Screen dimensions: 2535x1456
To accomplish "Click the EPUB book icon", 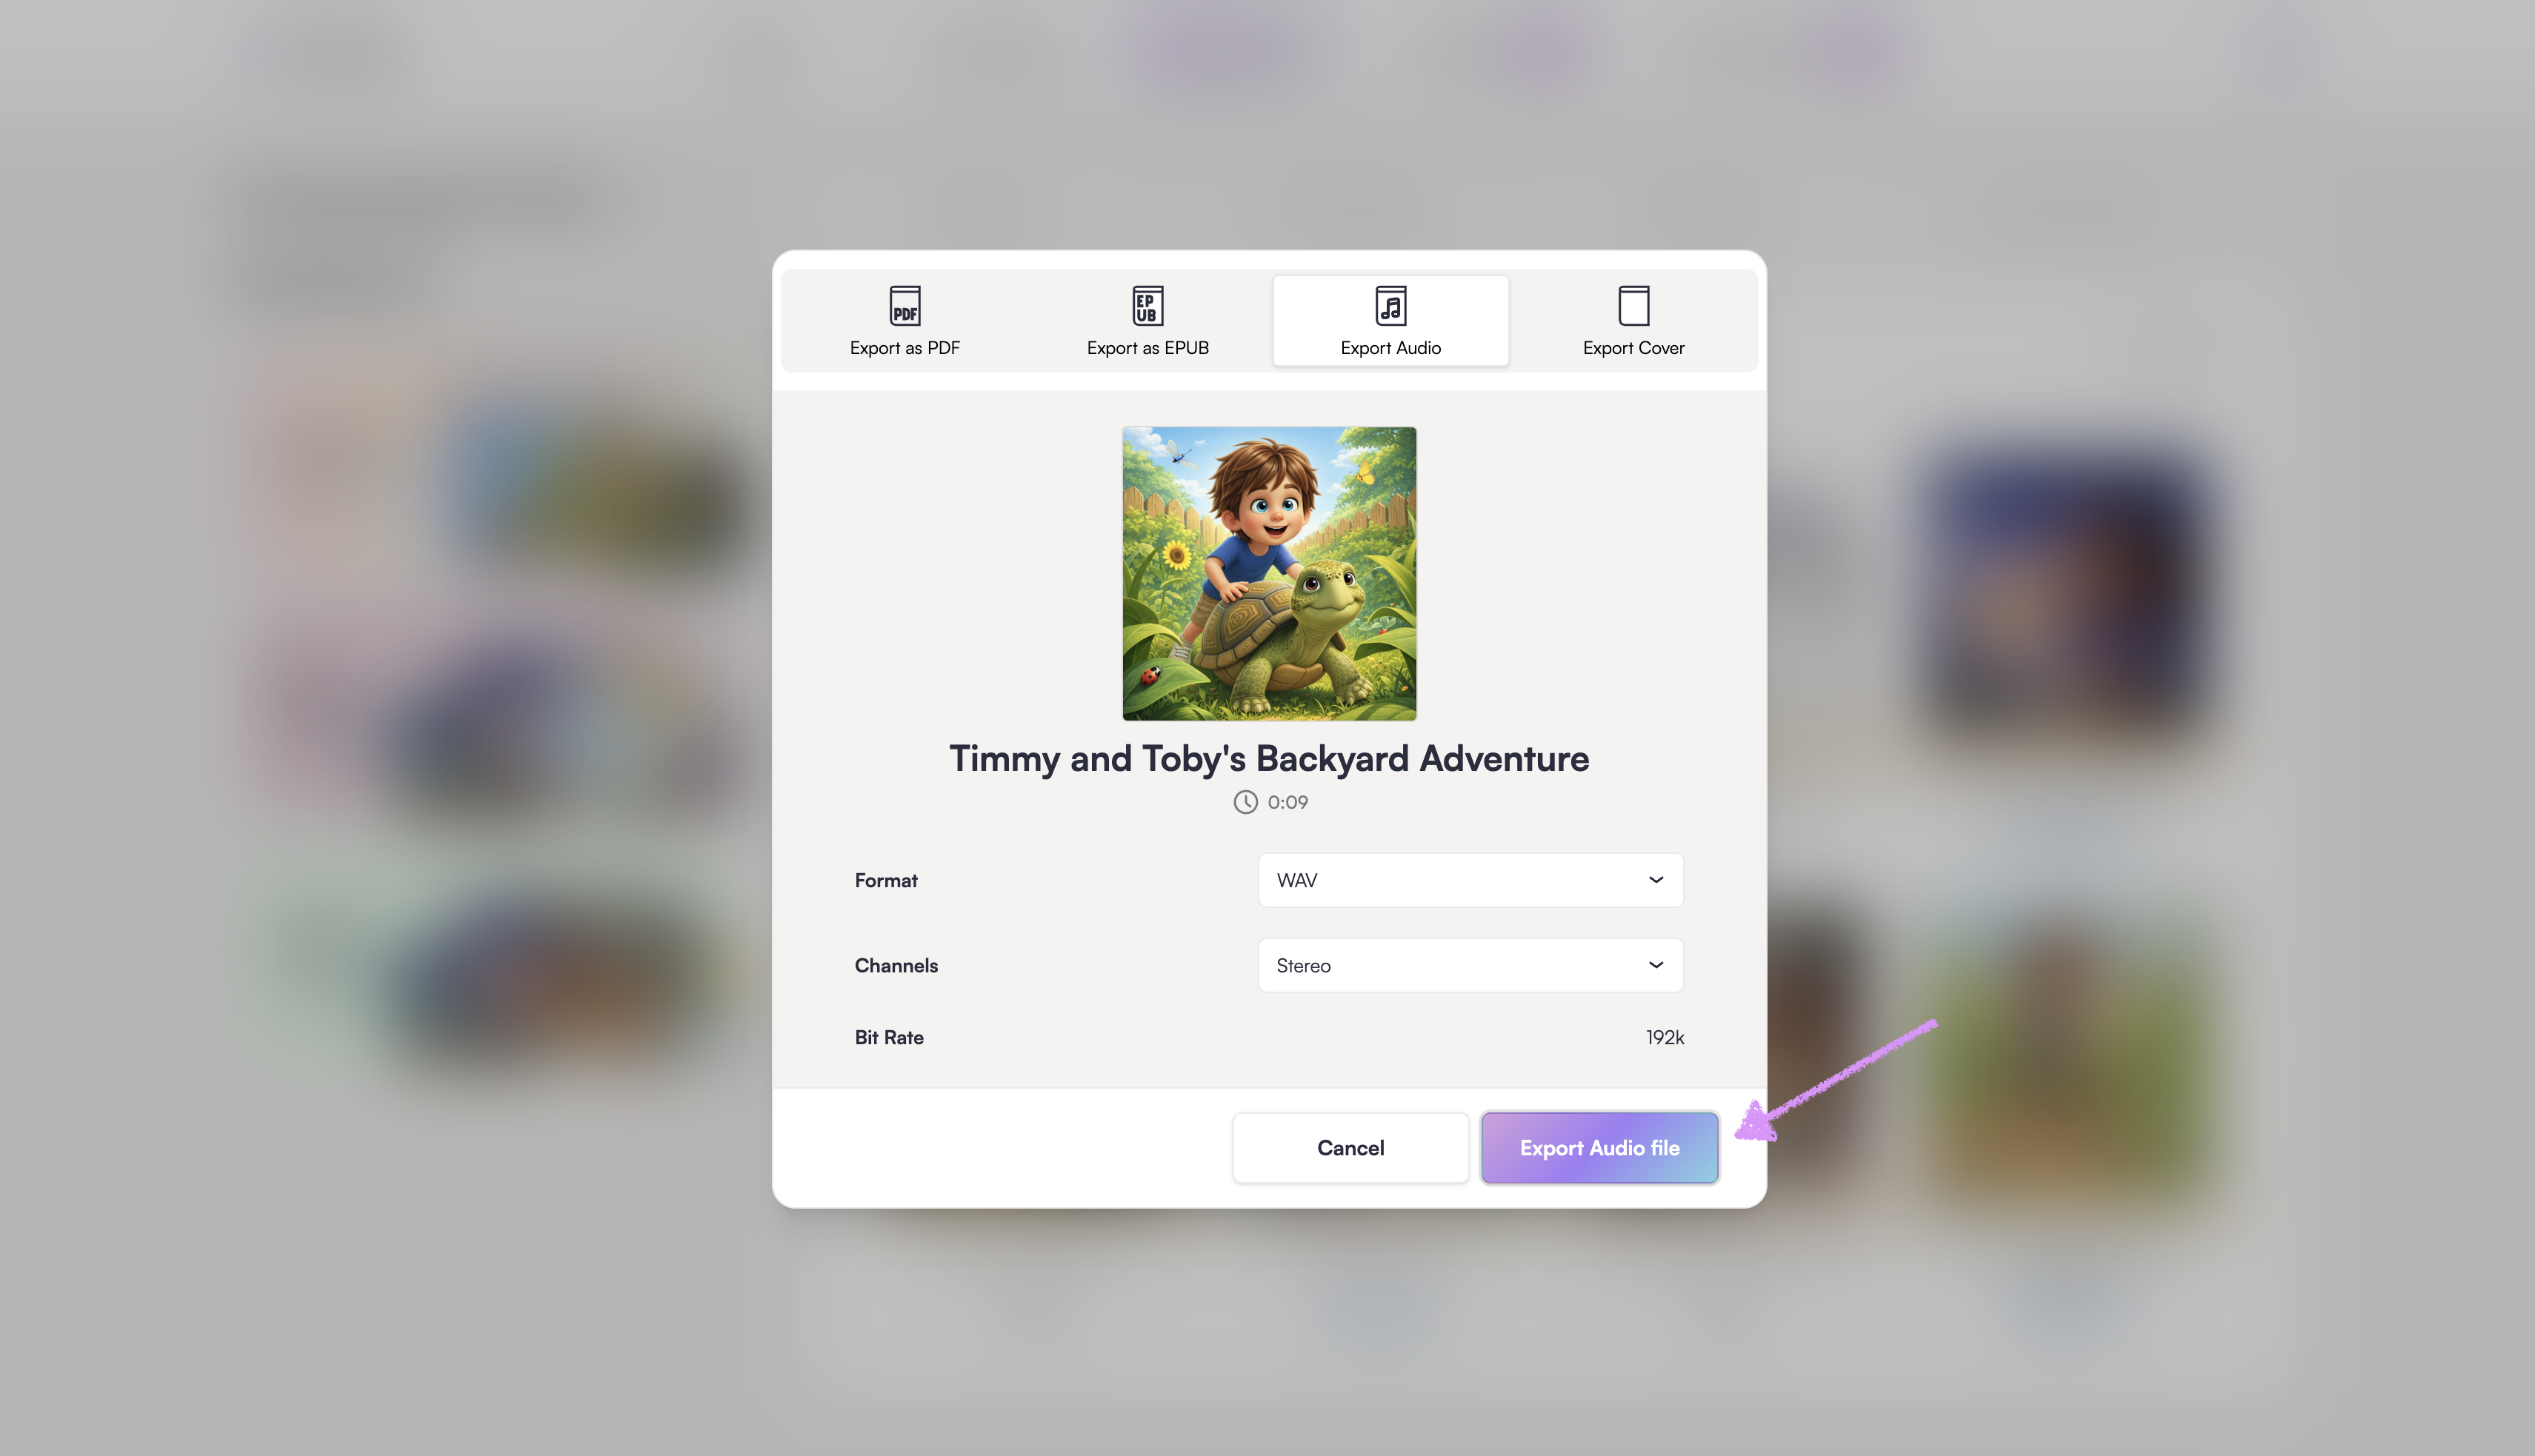I will pos(1147,305).
